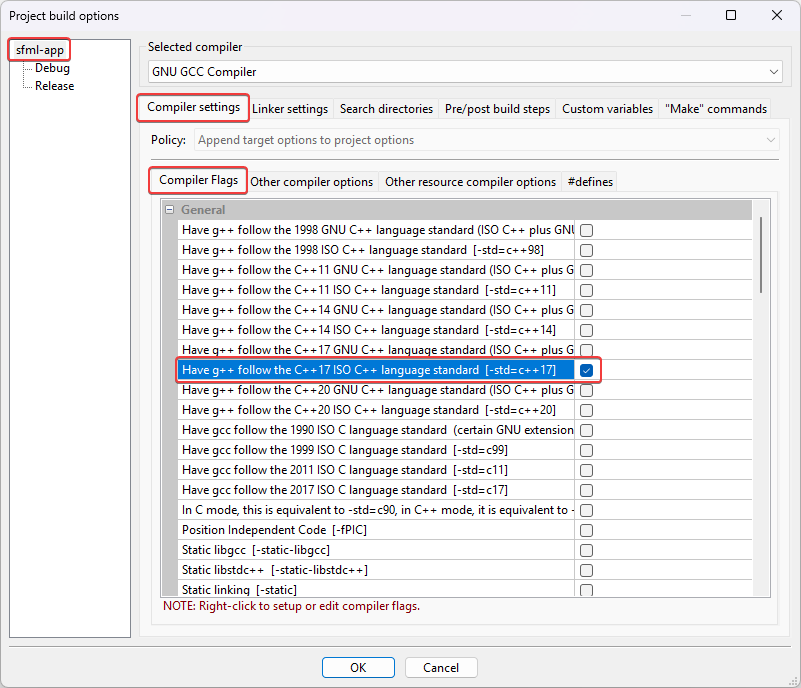The width and height of the screenshot is (801, 688).
Task: Switch to the #defines tab
Action: [x=589, y=181]
